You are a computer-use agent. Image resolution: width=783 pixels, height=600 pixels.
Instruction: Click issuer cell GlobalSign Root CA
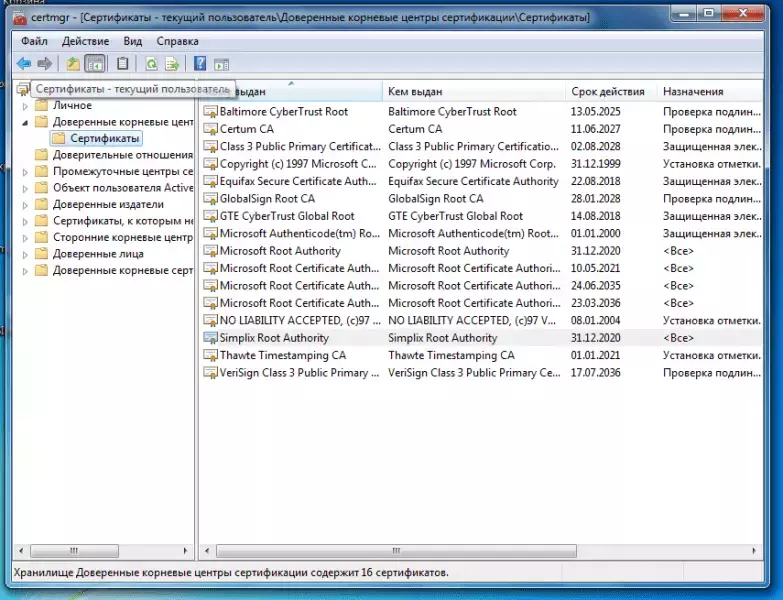point(435,199)
